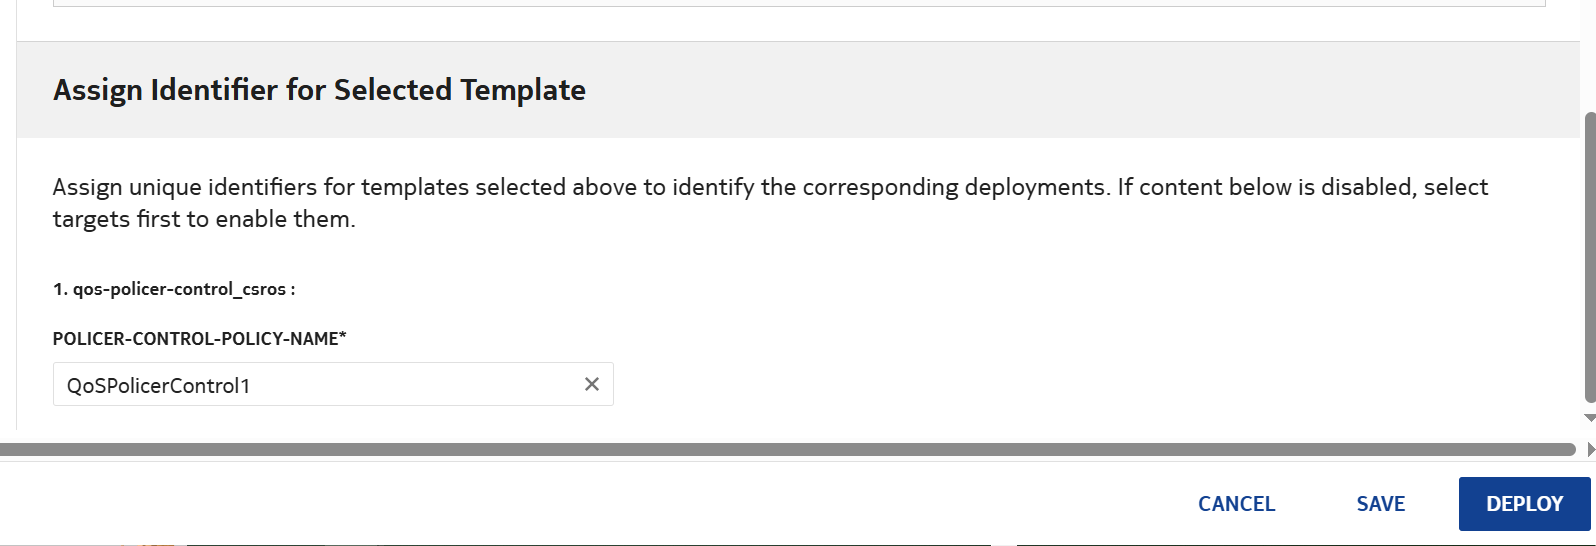Click the Assign Identifier for Selected Template heading
Image resolution: width=1596 pixels, height=546 pixels.
click(x=319, y=90)
